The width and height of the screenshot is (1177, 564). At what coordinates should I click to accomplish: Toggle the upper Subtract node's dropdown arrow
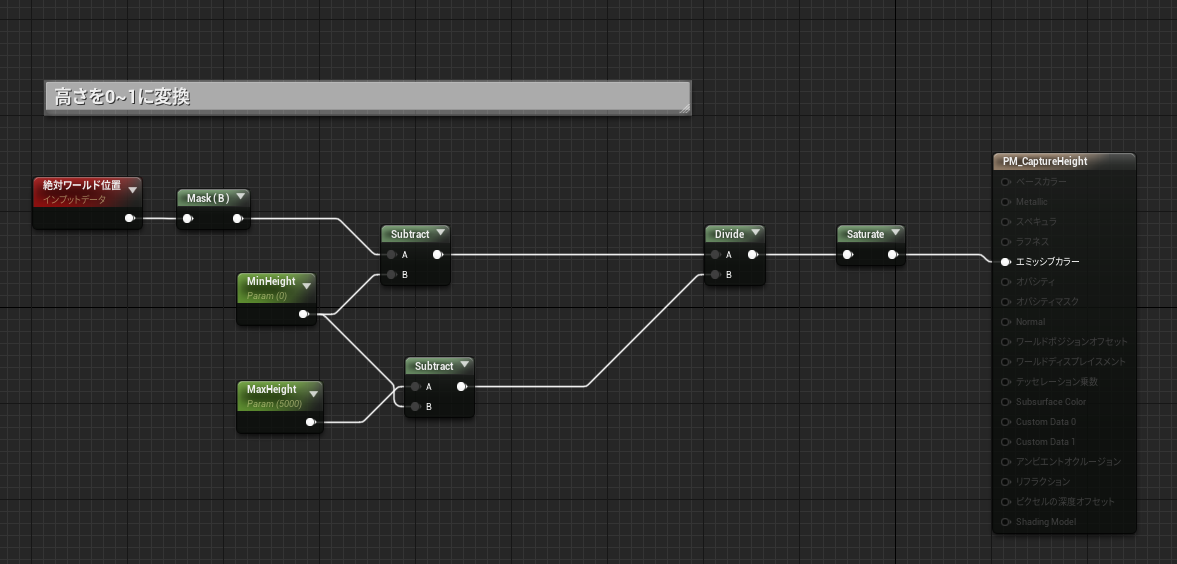click(441, 234)
